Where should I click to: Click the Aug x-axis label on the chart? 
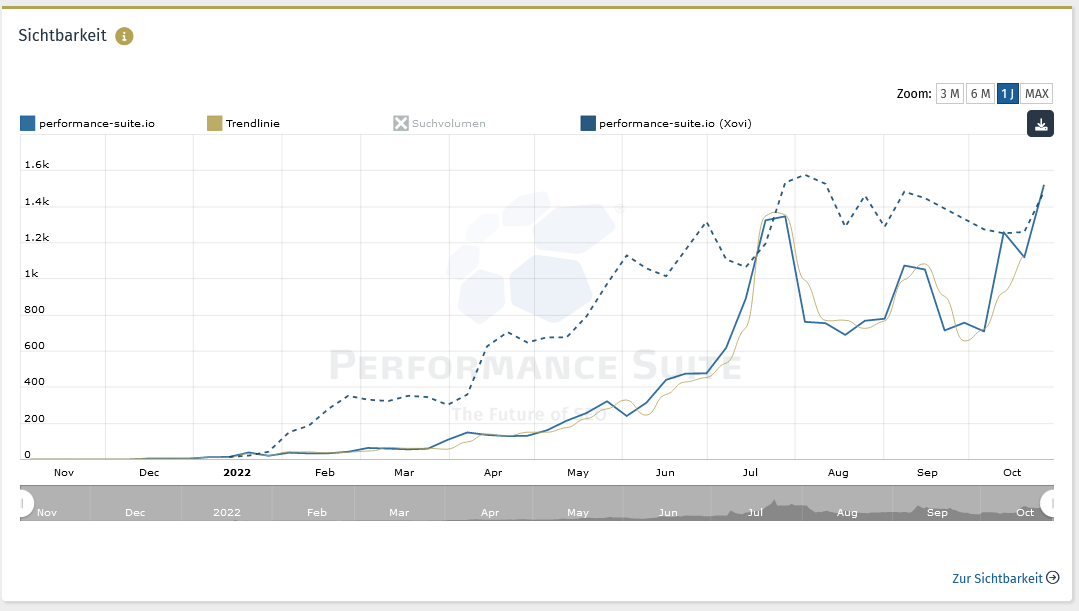point(838,473)
